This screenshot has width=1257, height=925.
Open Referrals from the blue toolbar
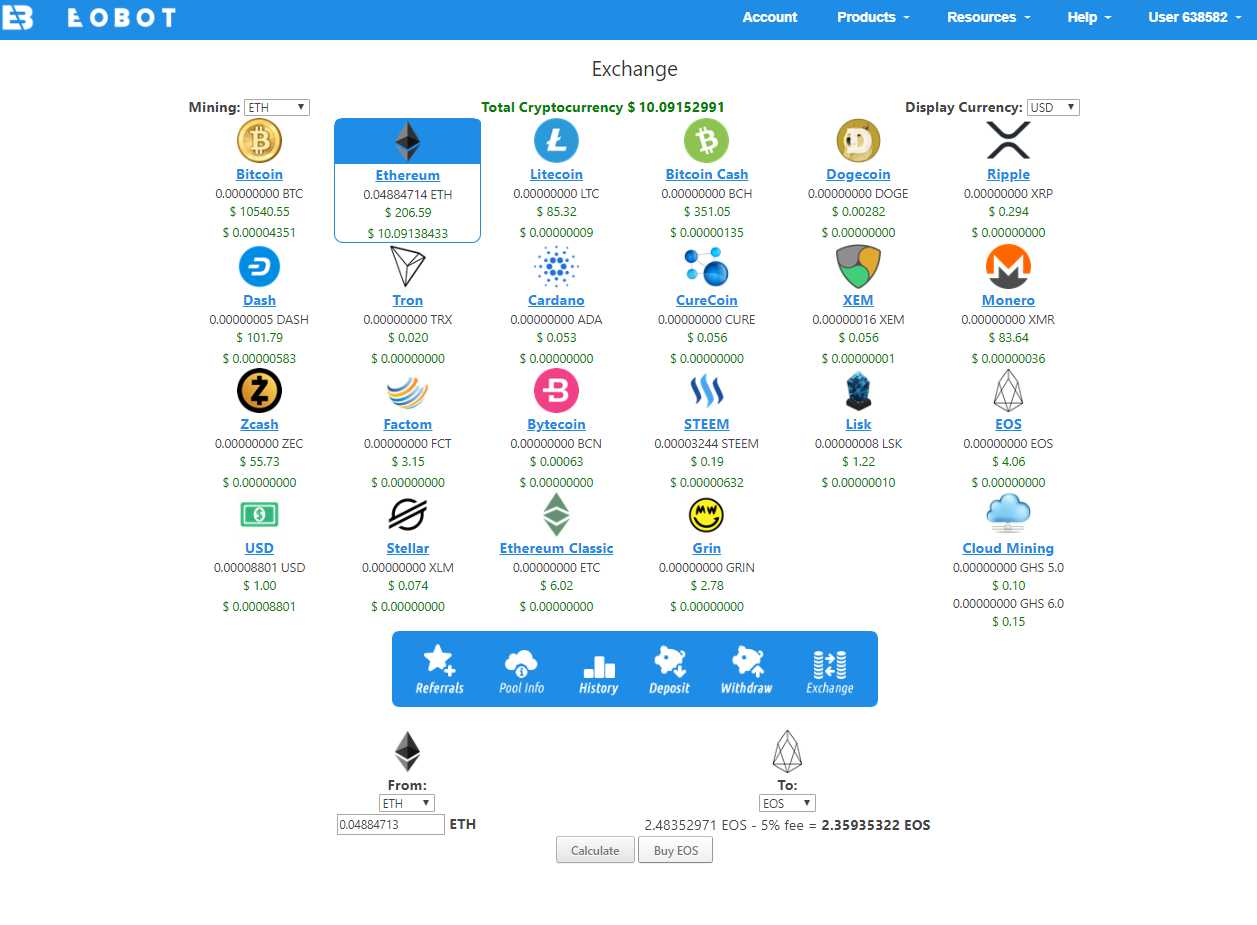(440, 669)
